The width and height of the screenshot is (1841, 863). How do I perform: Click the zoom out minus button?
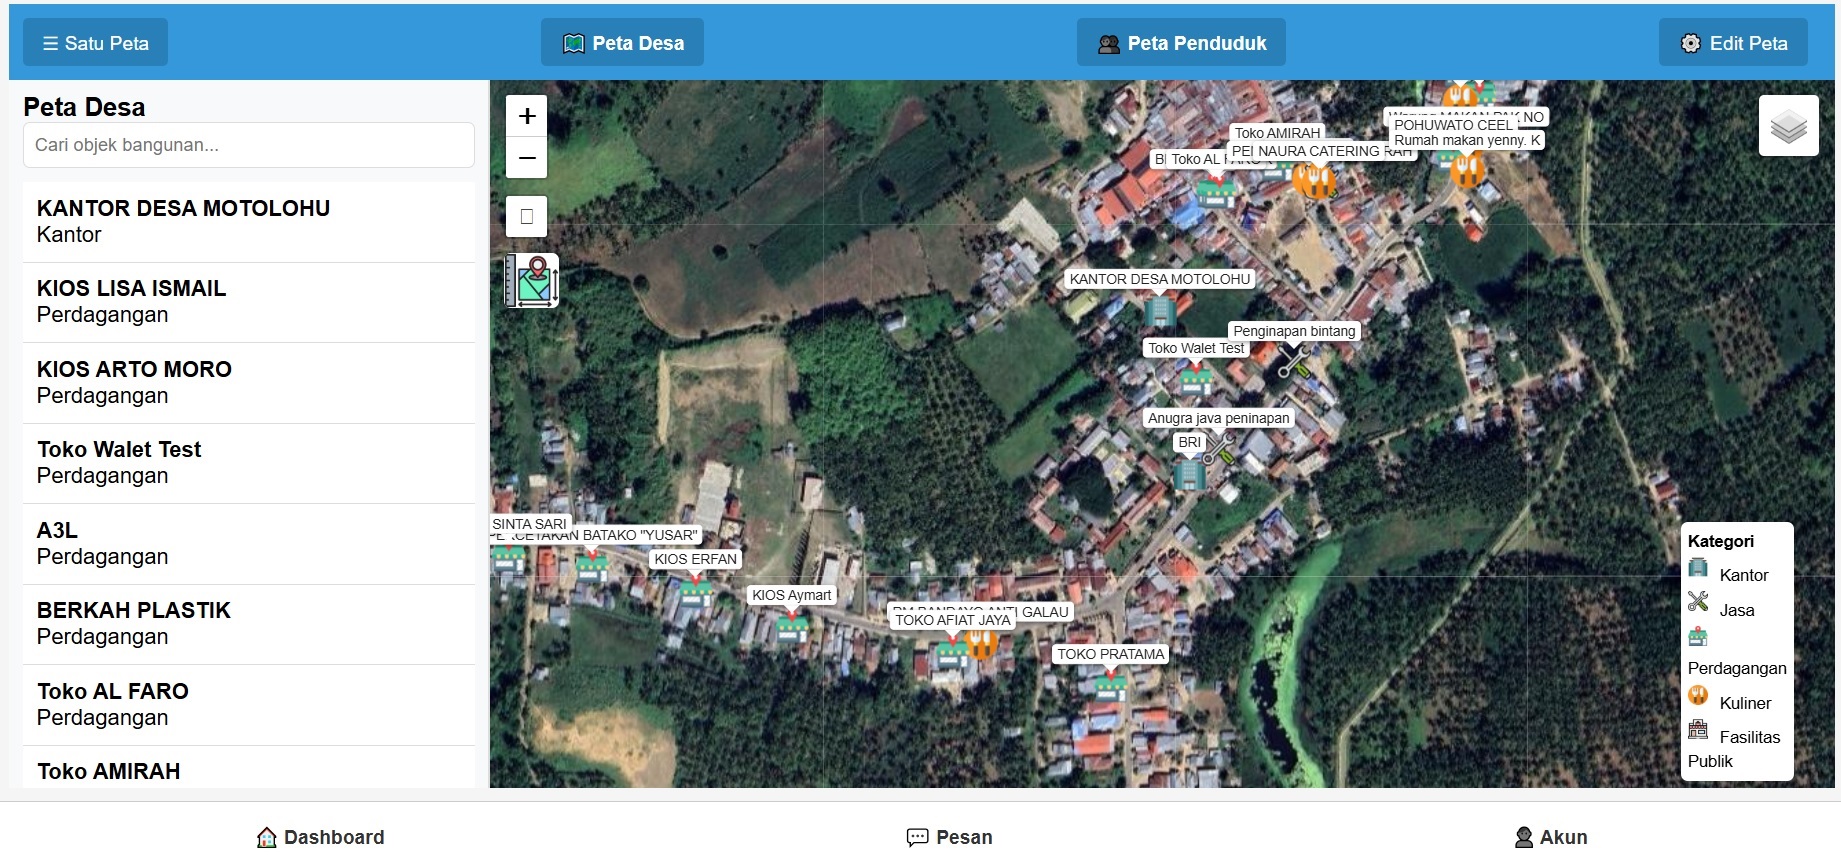tap(527, 158)
